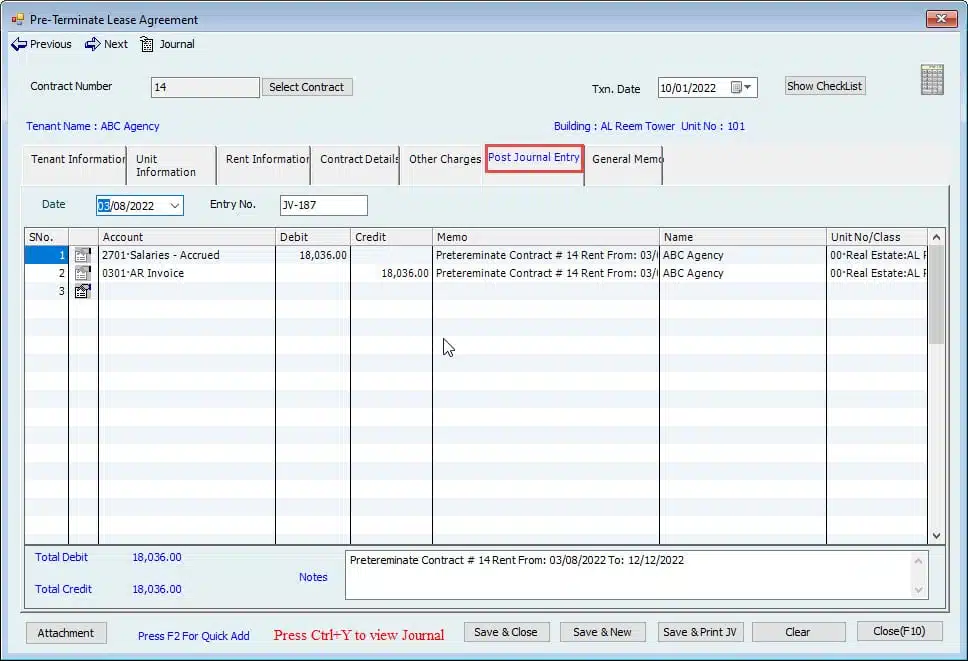Click Save & New button
968x661 pixels.
[603, 632]
